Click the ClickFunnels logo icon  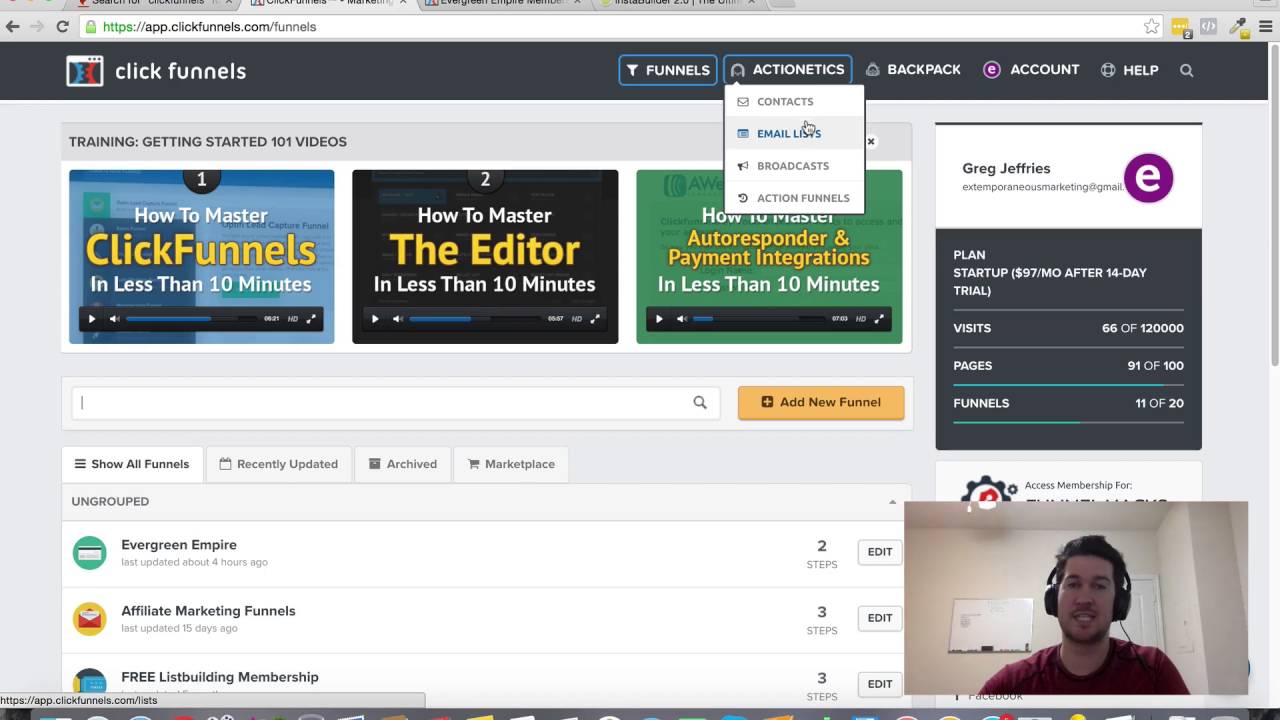[x=85, y=71]
